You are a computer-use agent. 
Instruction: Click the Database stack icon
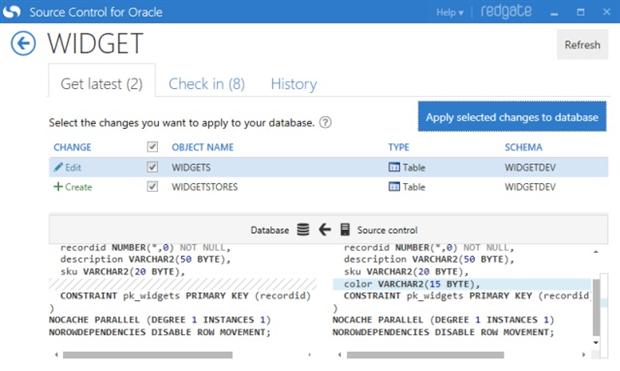point(303,229)
